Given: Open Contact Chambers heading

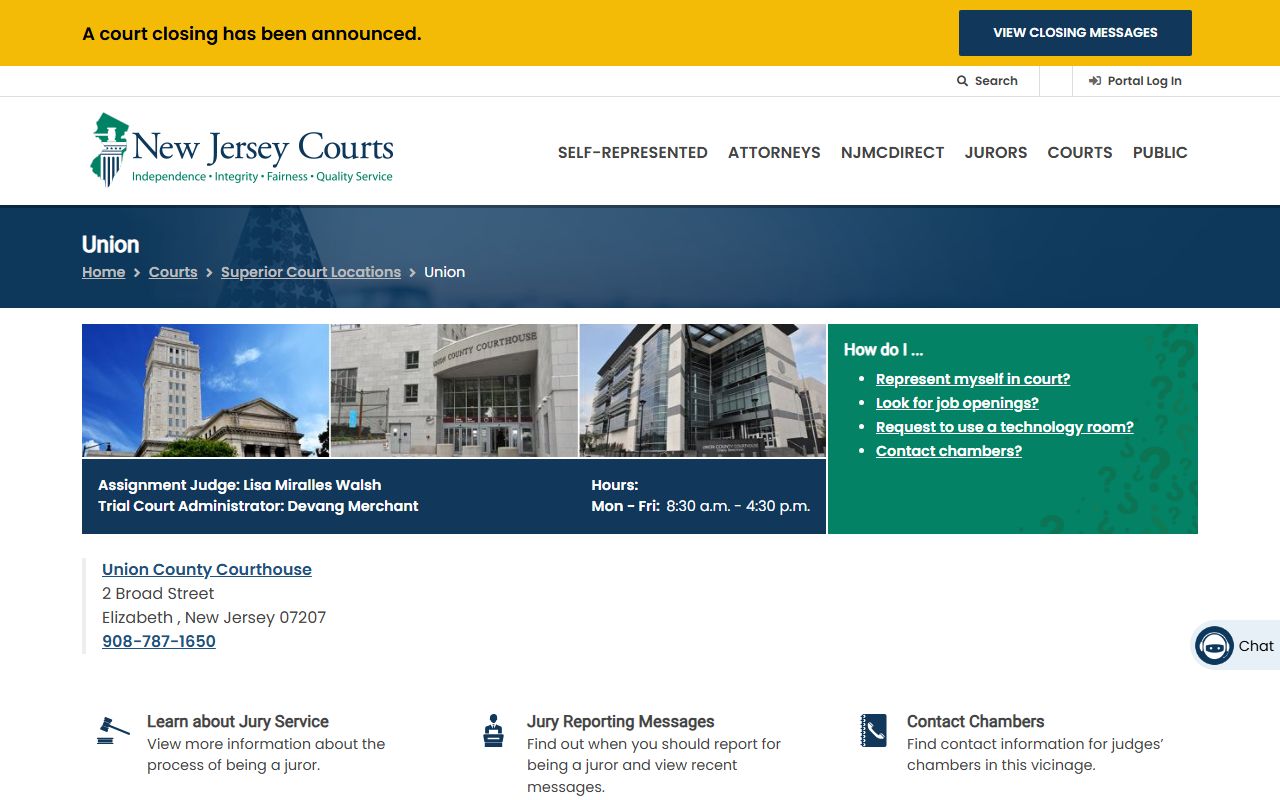Looking at the screenshot, I should click(975, 721).
